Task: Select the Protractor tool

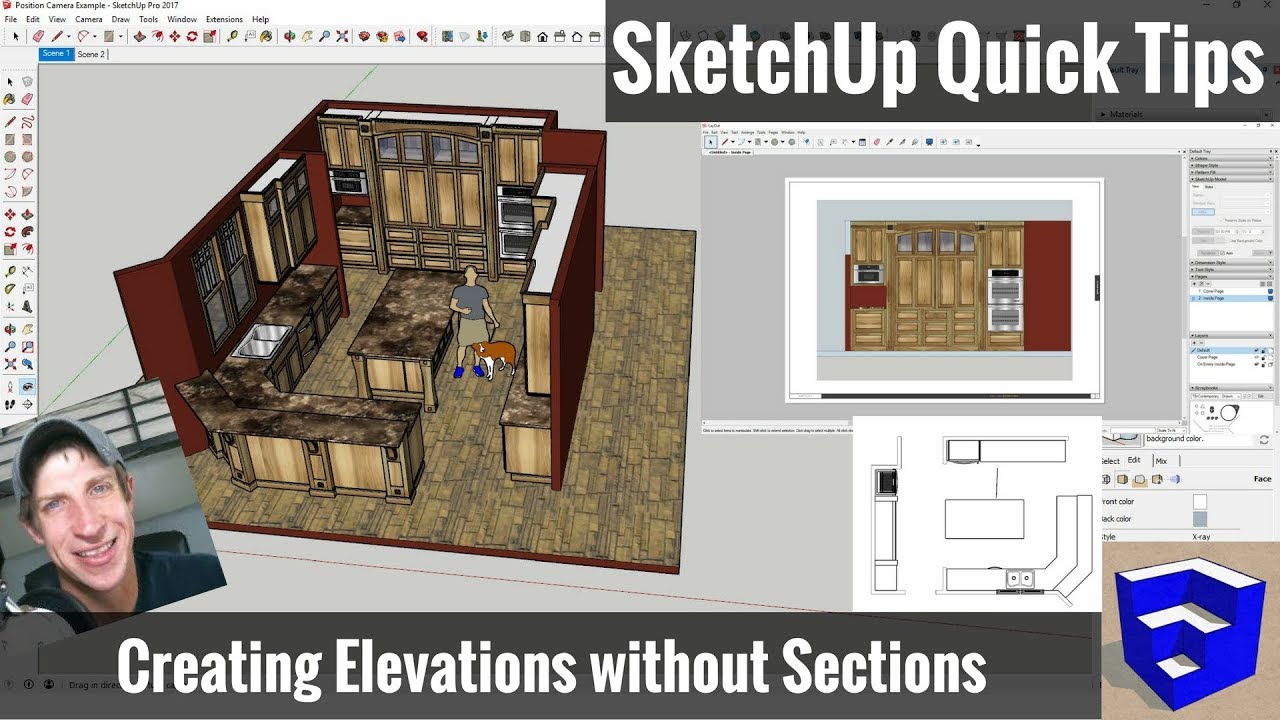Action: 10,287
